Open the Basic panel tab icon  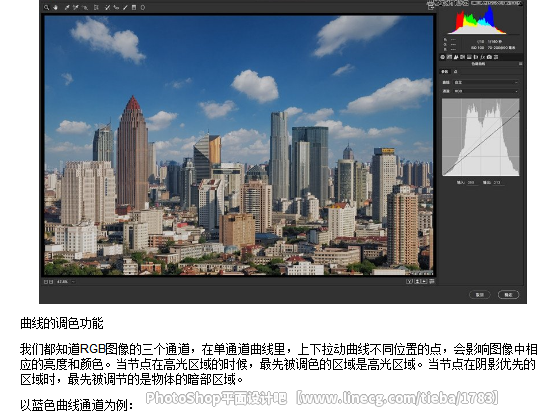tap(443, 57)
